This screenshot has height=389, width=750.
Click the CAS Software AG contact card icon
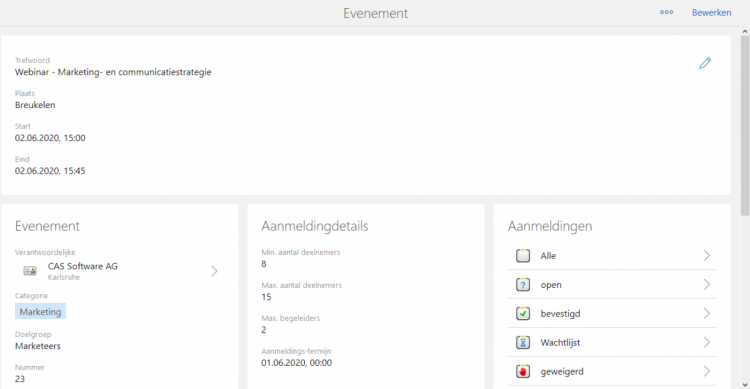(30, 271)
